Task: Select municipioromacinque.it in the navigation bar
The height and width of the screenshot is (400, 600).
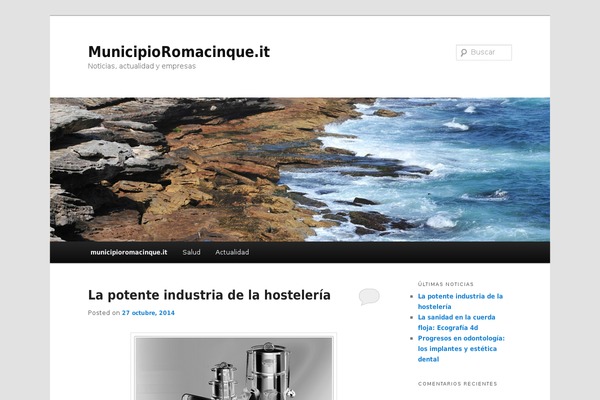Action: pyautogui.click(x=129, y=252)
